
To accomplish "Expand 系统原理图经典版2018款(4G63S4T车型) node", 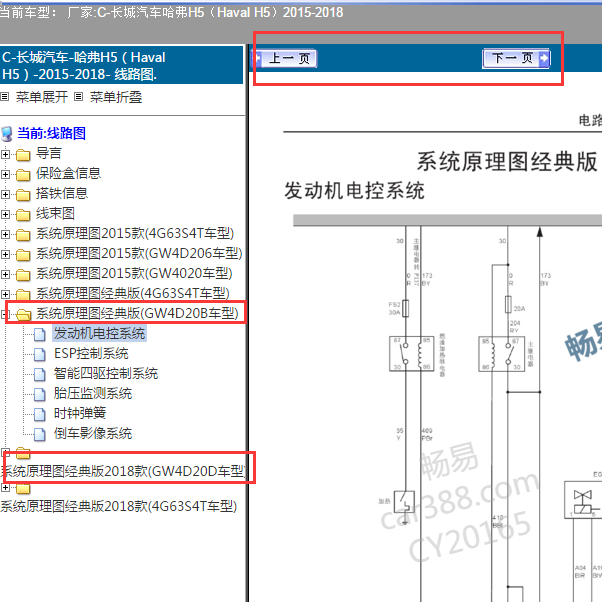I will click(x=5, y=488).
